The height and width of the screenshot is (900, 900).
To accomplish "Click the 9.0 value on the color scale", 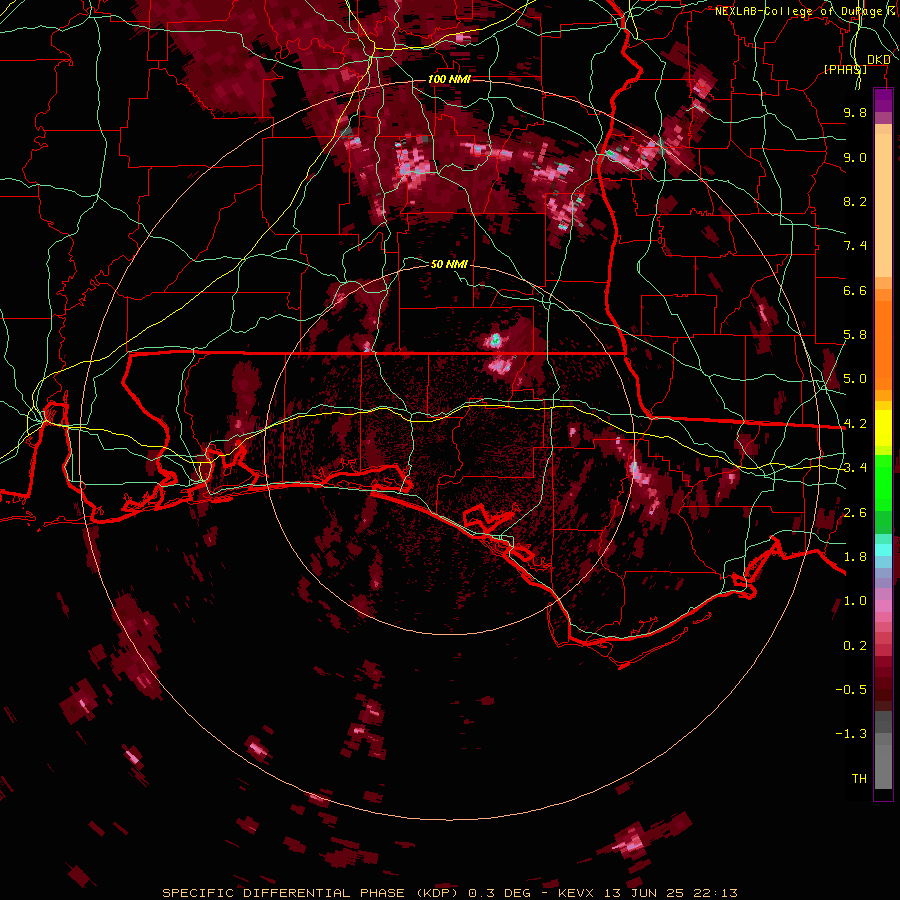I will 855,157.
